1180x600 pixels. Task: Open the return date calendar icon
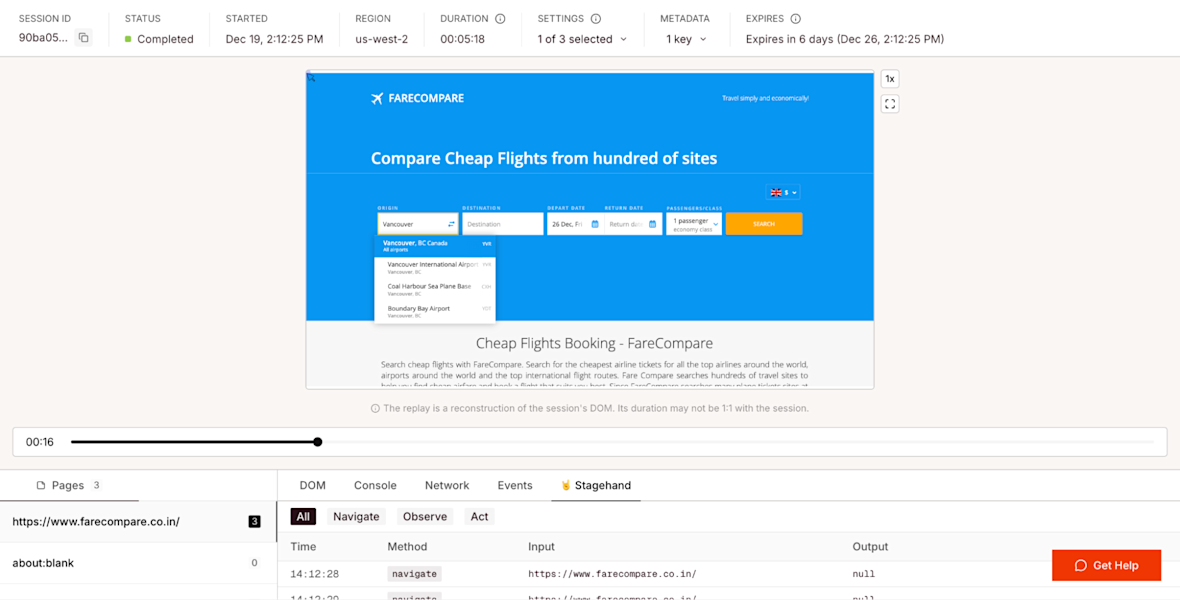(x=652, y=224)
